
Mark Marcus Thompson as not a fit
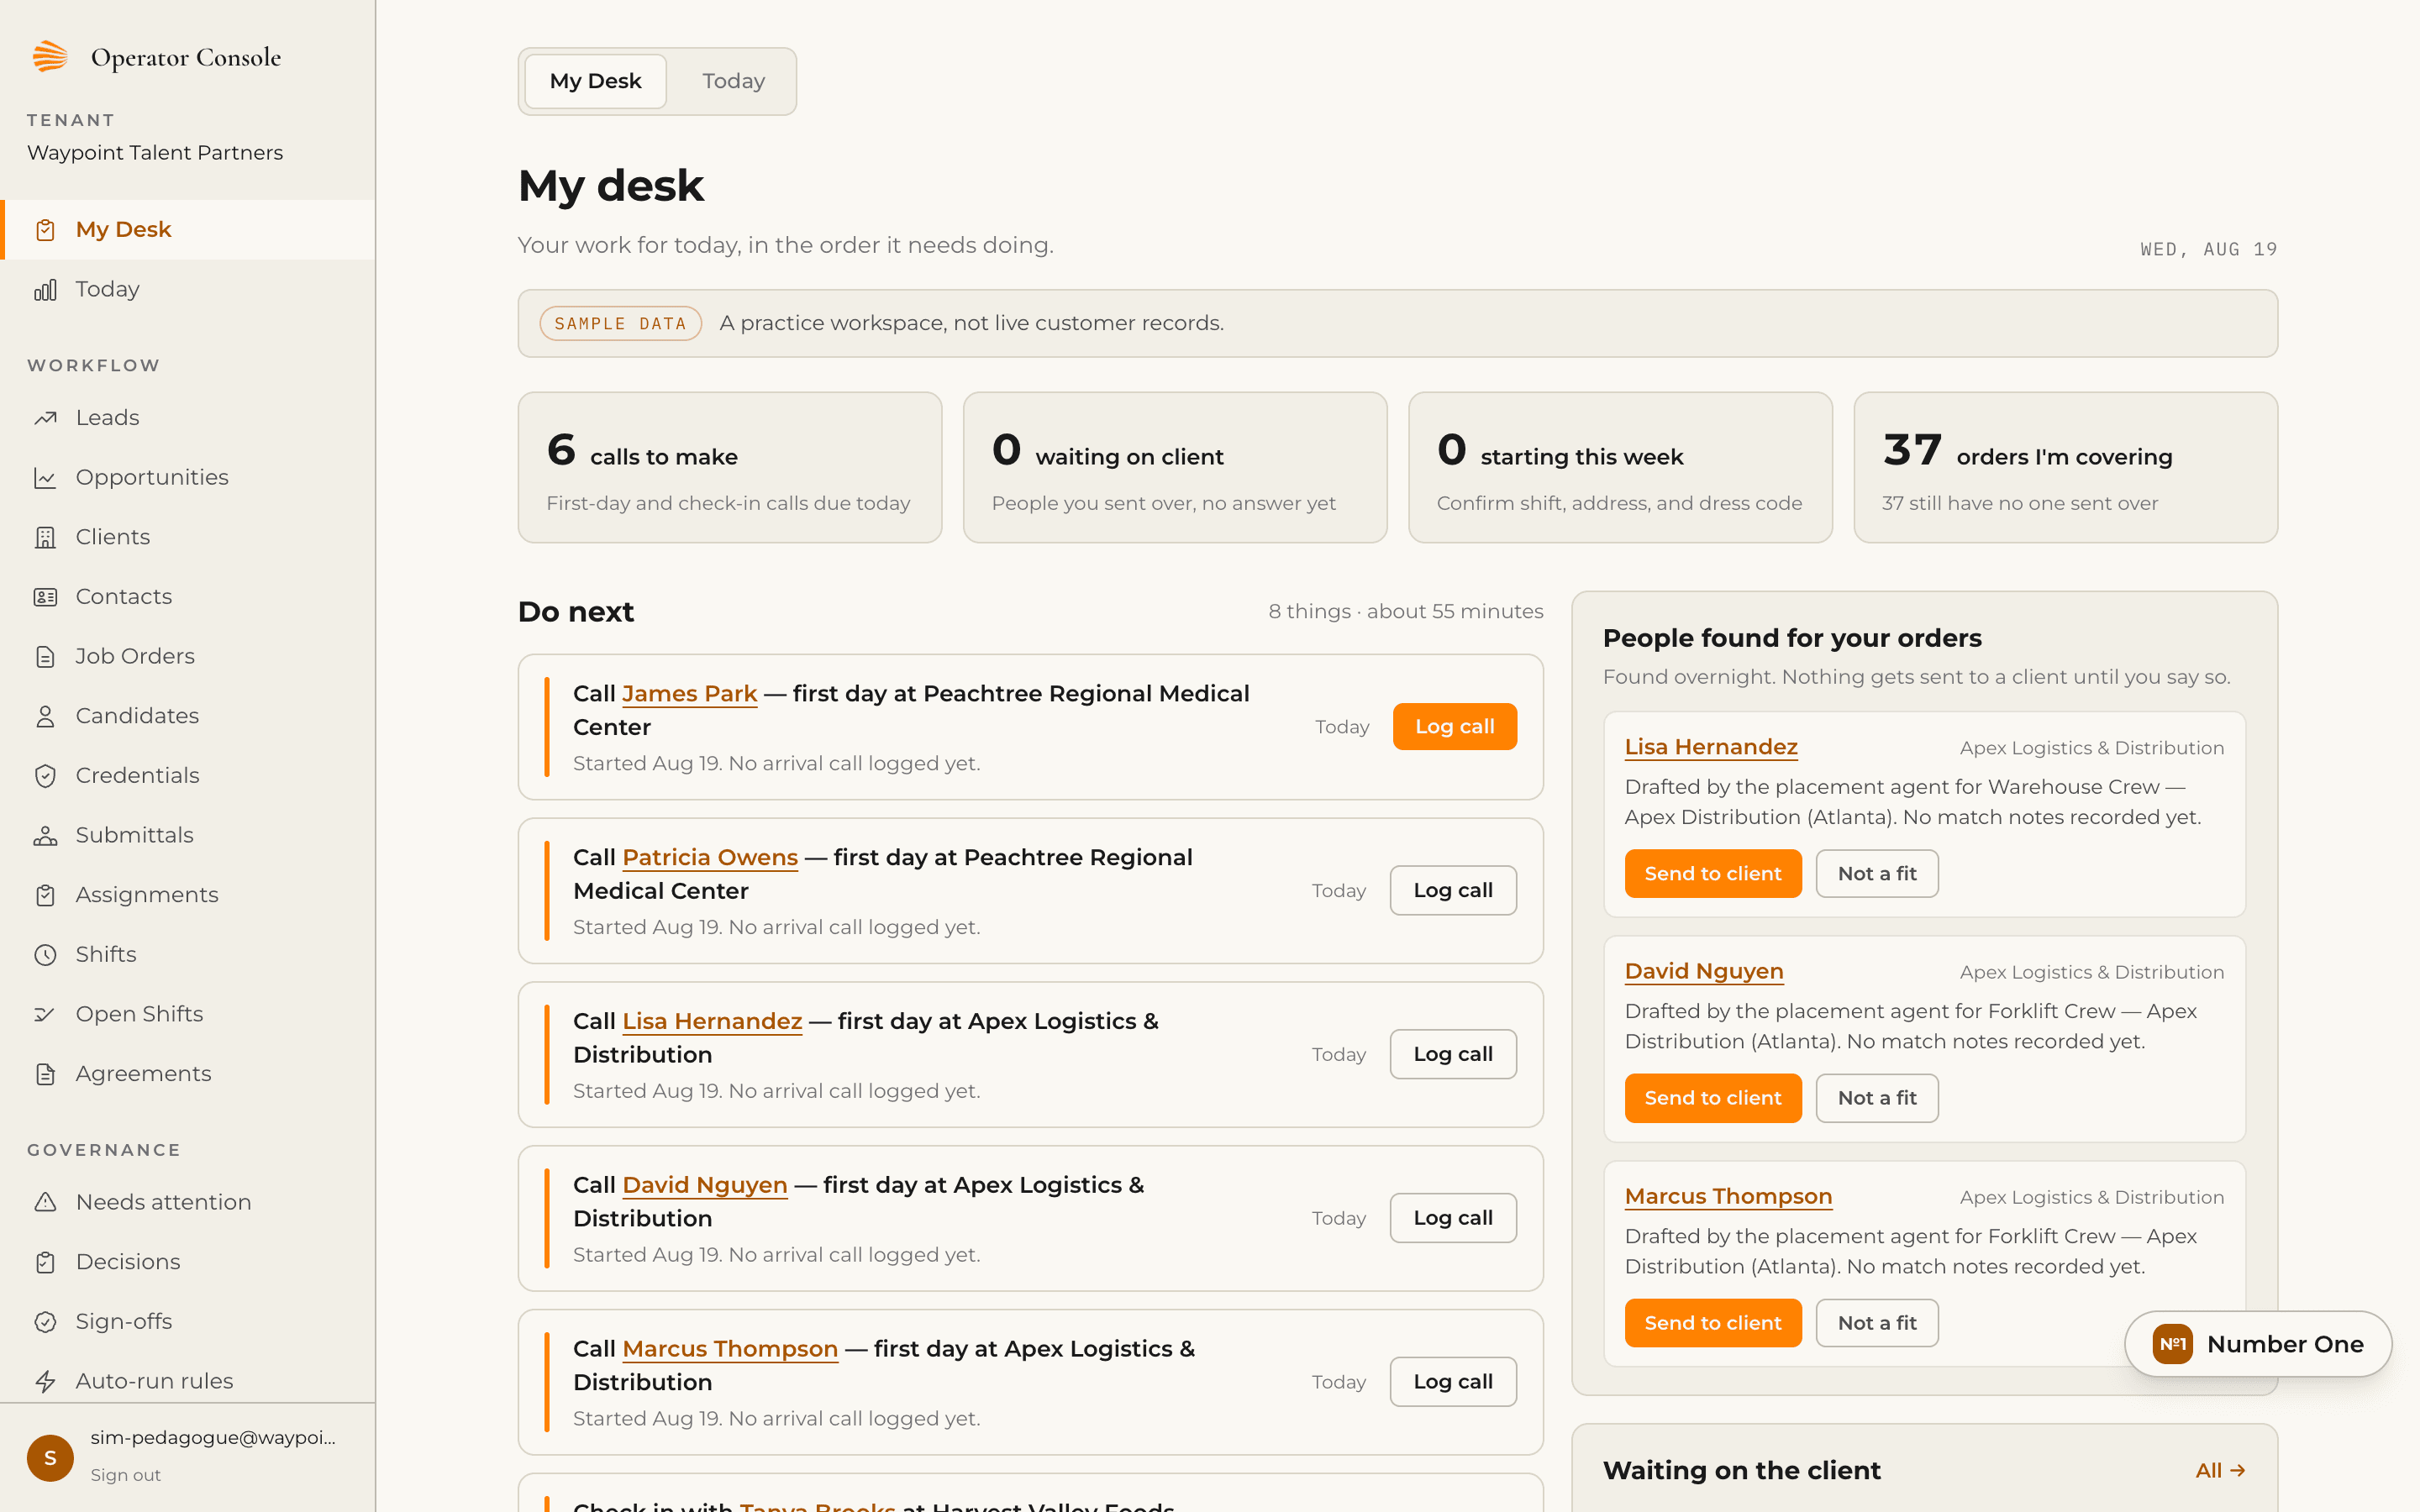pyautogui.click(x=1877, y=1323)
